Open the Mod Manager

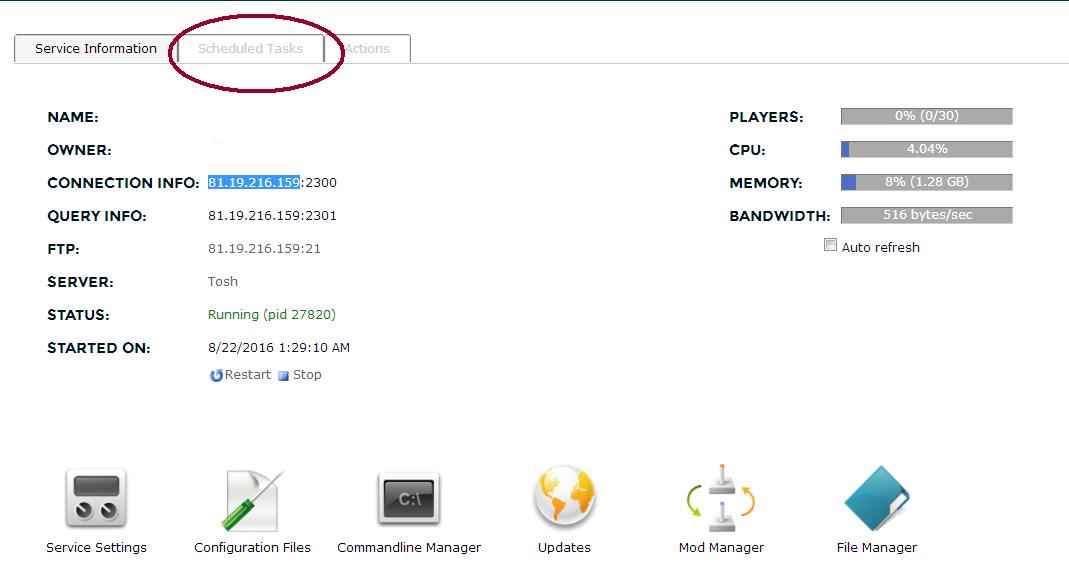pyautogui.click(x=720, y=498)
